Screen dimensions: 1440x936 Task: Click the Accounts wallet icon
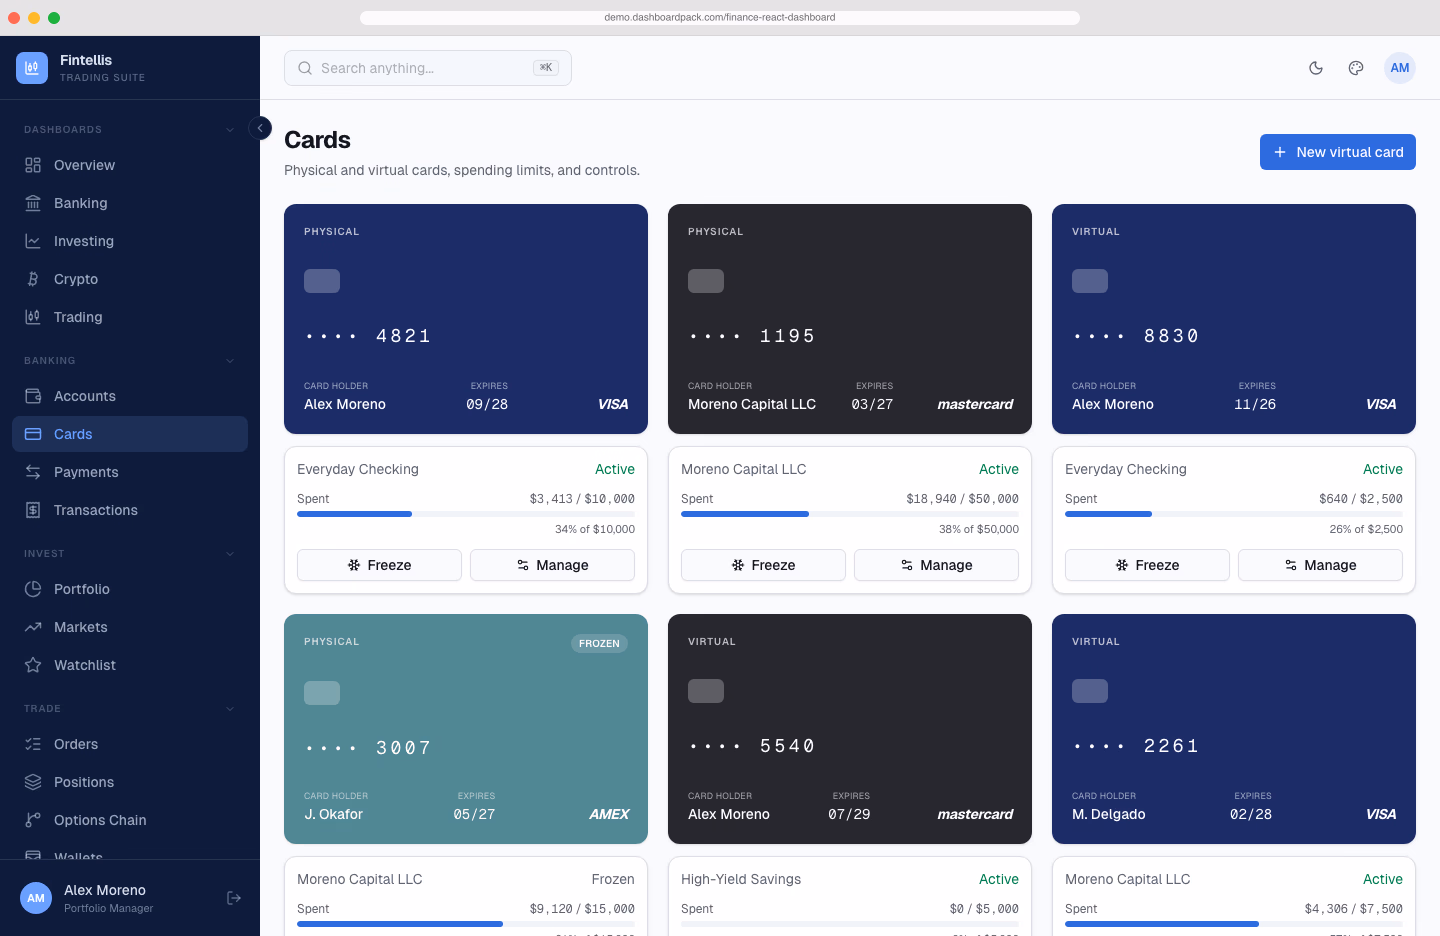pyautogui.click(x=33, y=396)
